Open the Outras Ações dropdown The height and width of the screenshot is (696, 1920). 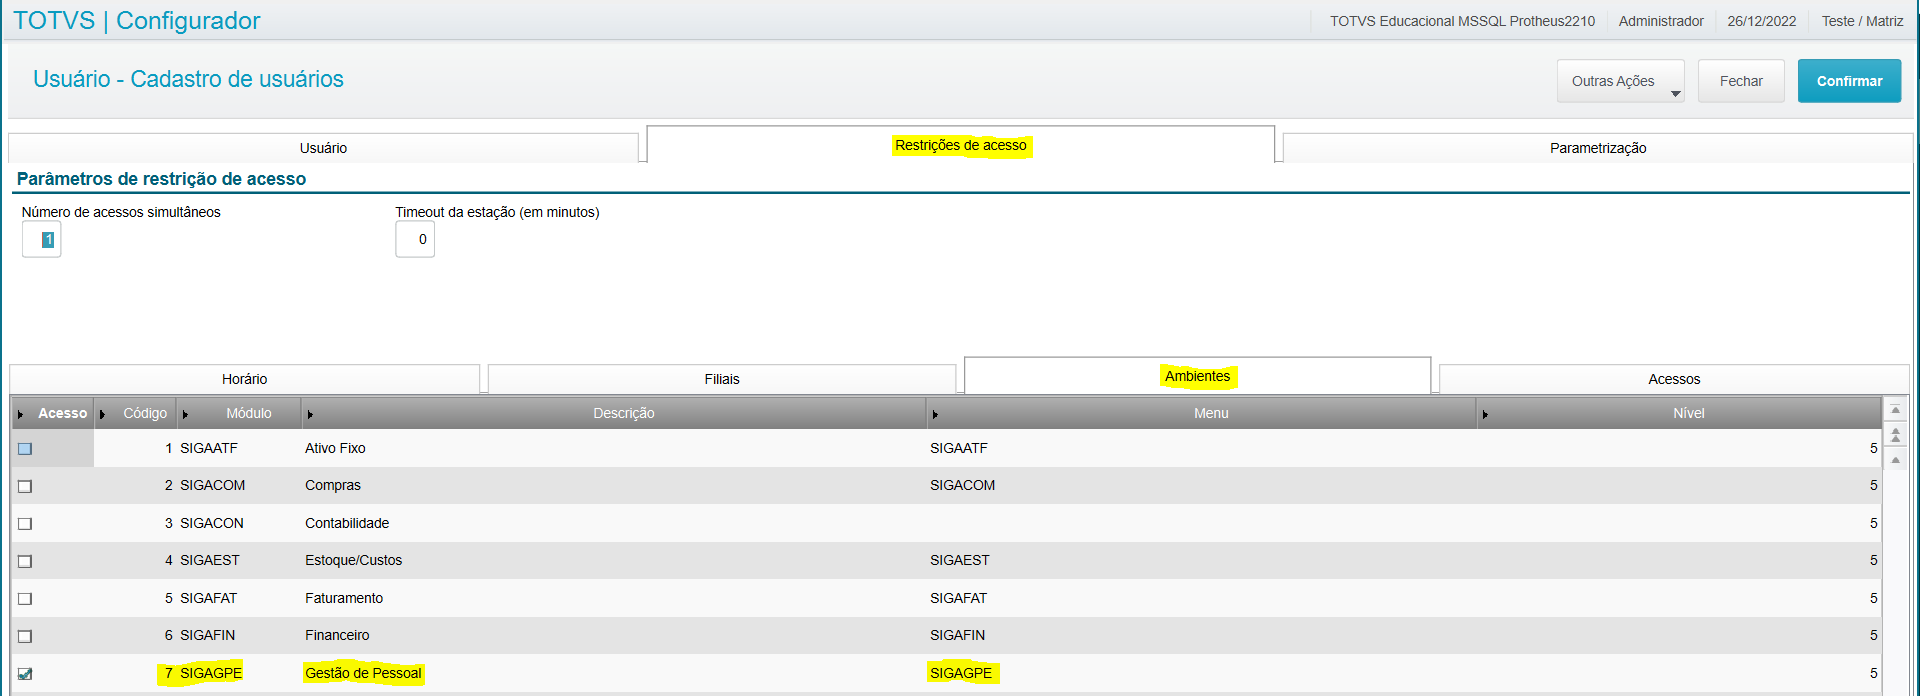[x=1620, y=81]
